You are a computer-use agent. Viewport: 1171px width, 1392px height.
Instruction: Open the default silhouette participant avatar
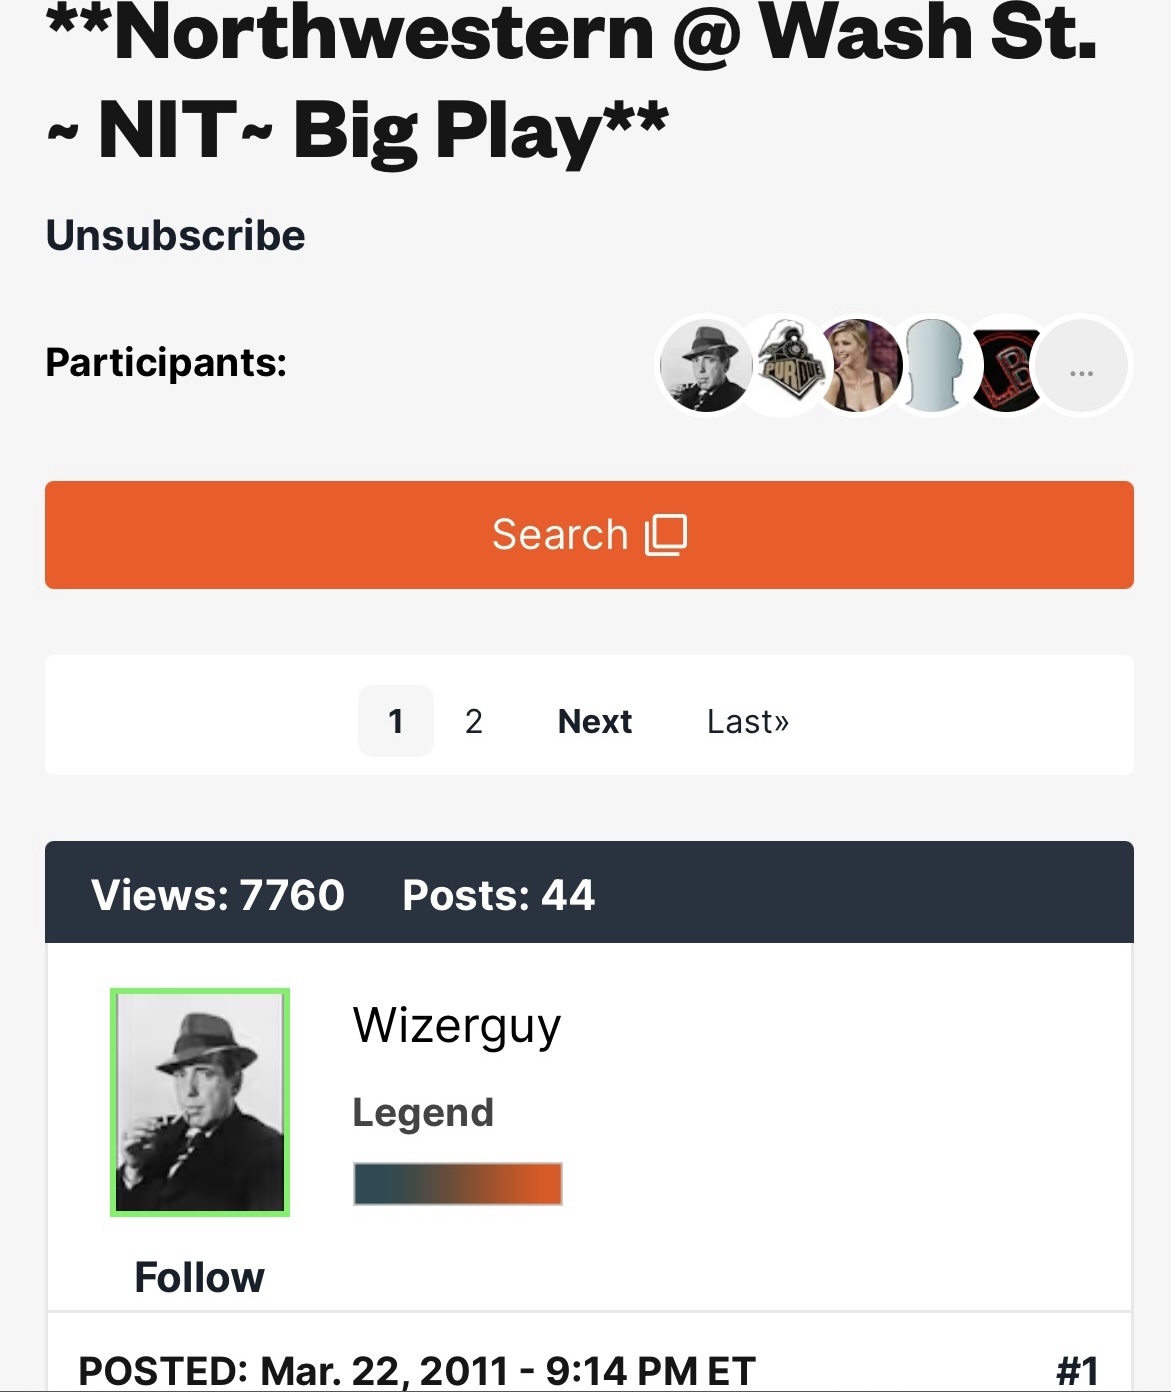(932, 366)
